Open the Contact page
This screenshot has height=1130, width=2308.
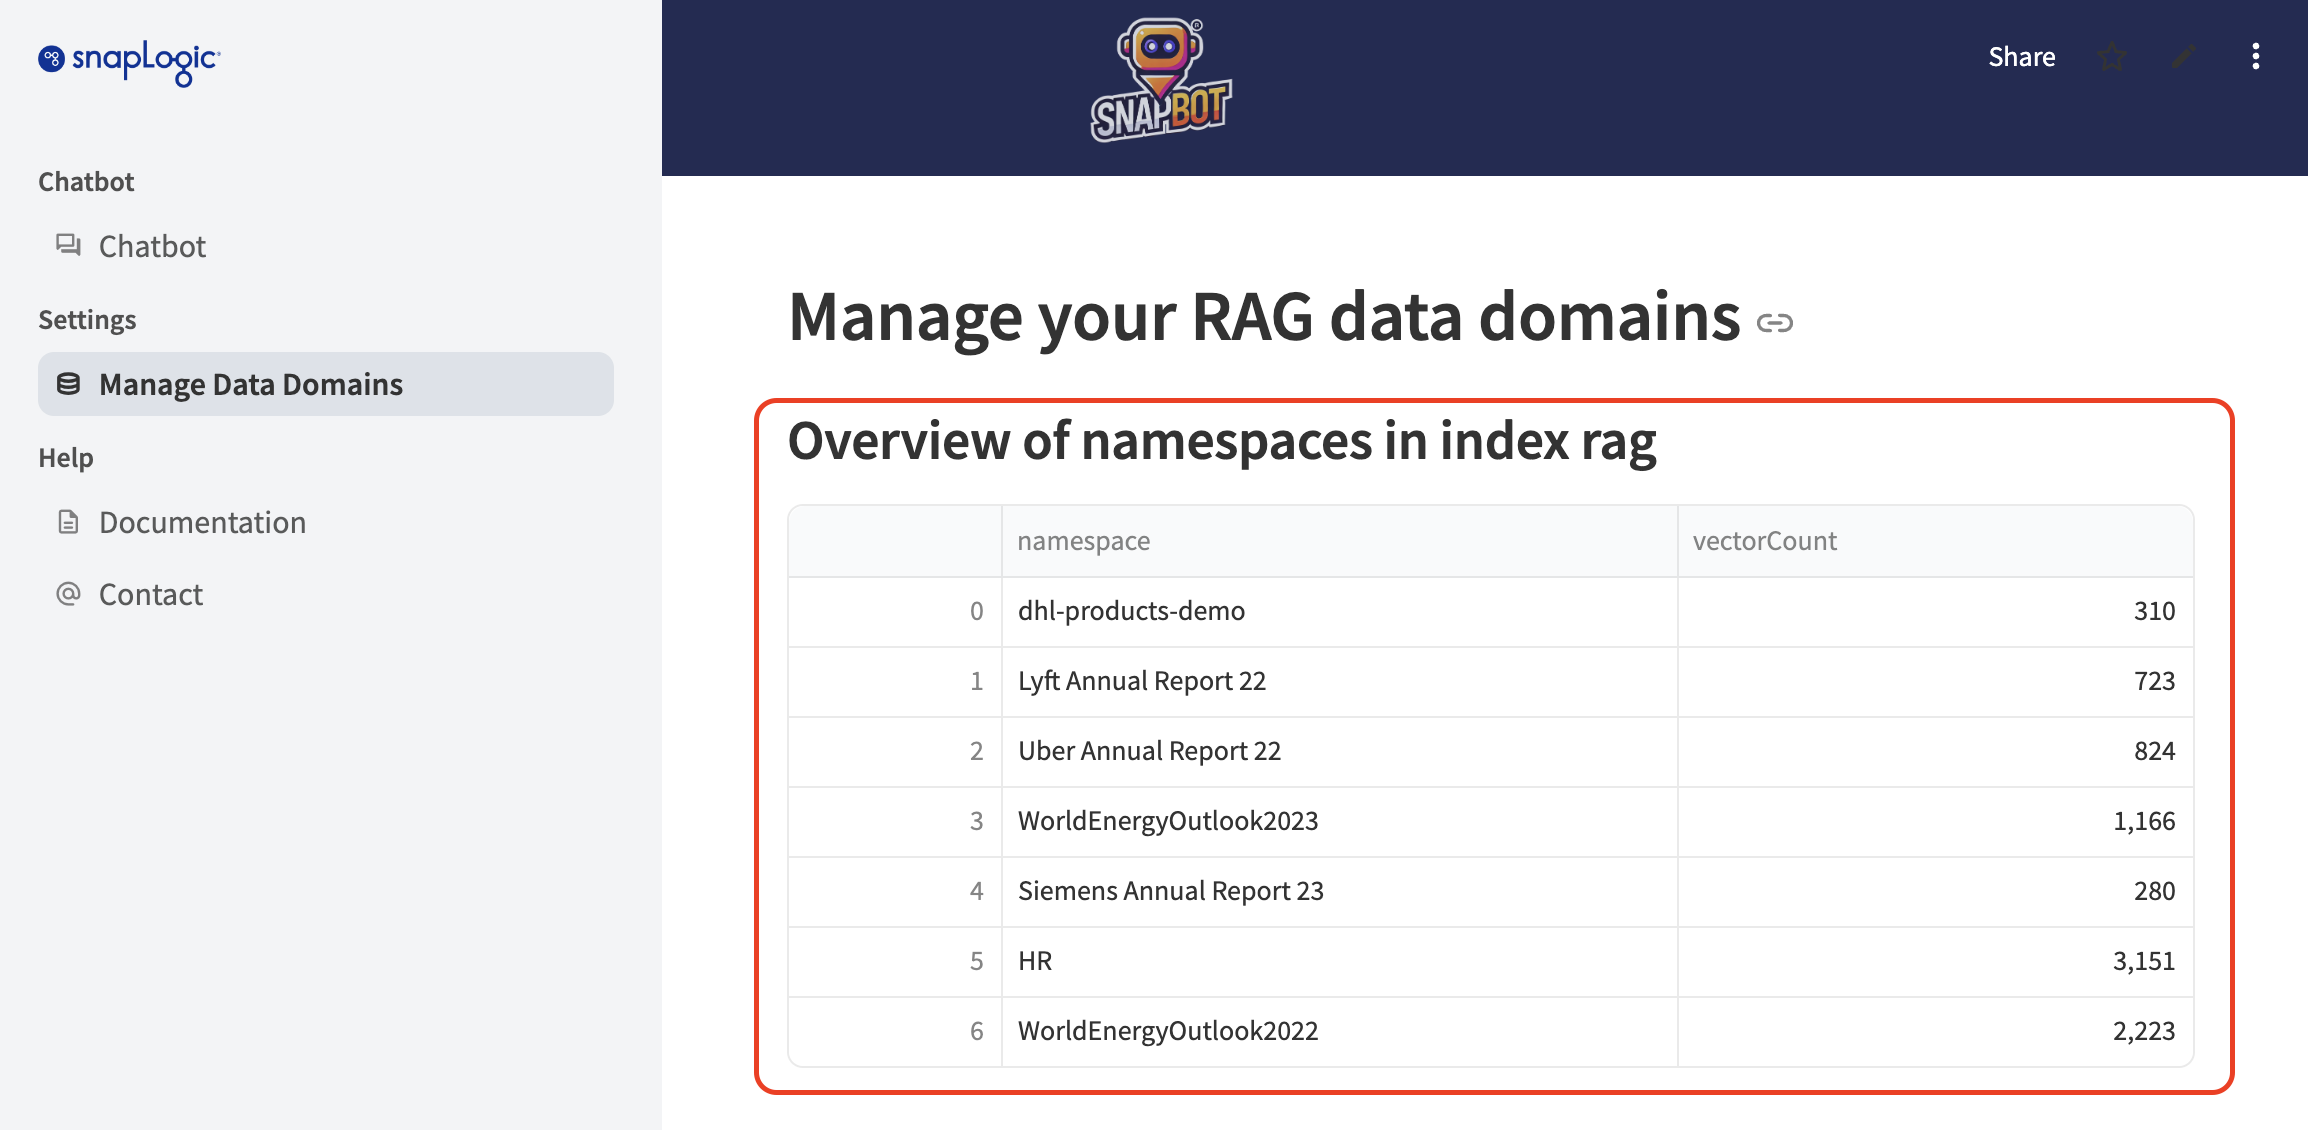151,595
